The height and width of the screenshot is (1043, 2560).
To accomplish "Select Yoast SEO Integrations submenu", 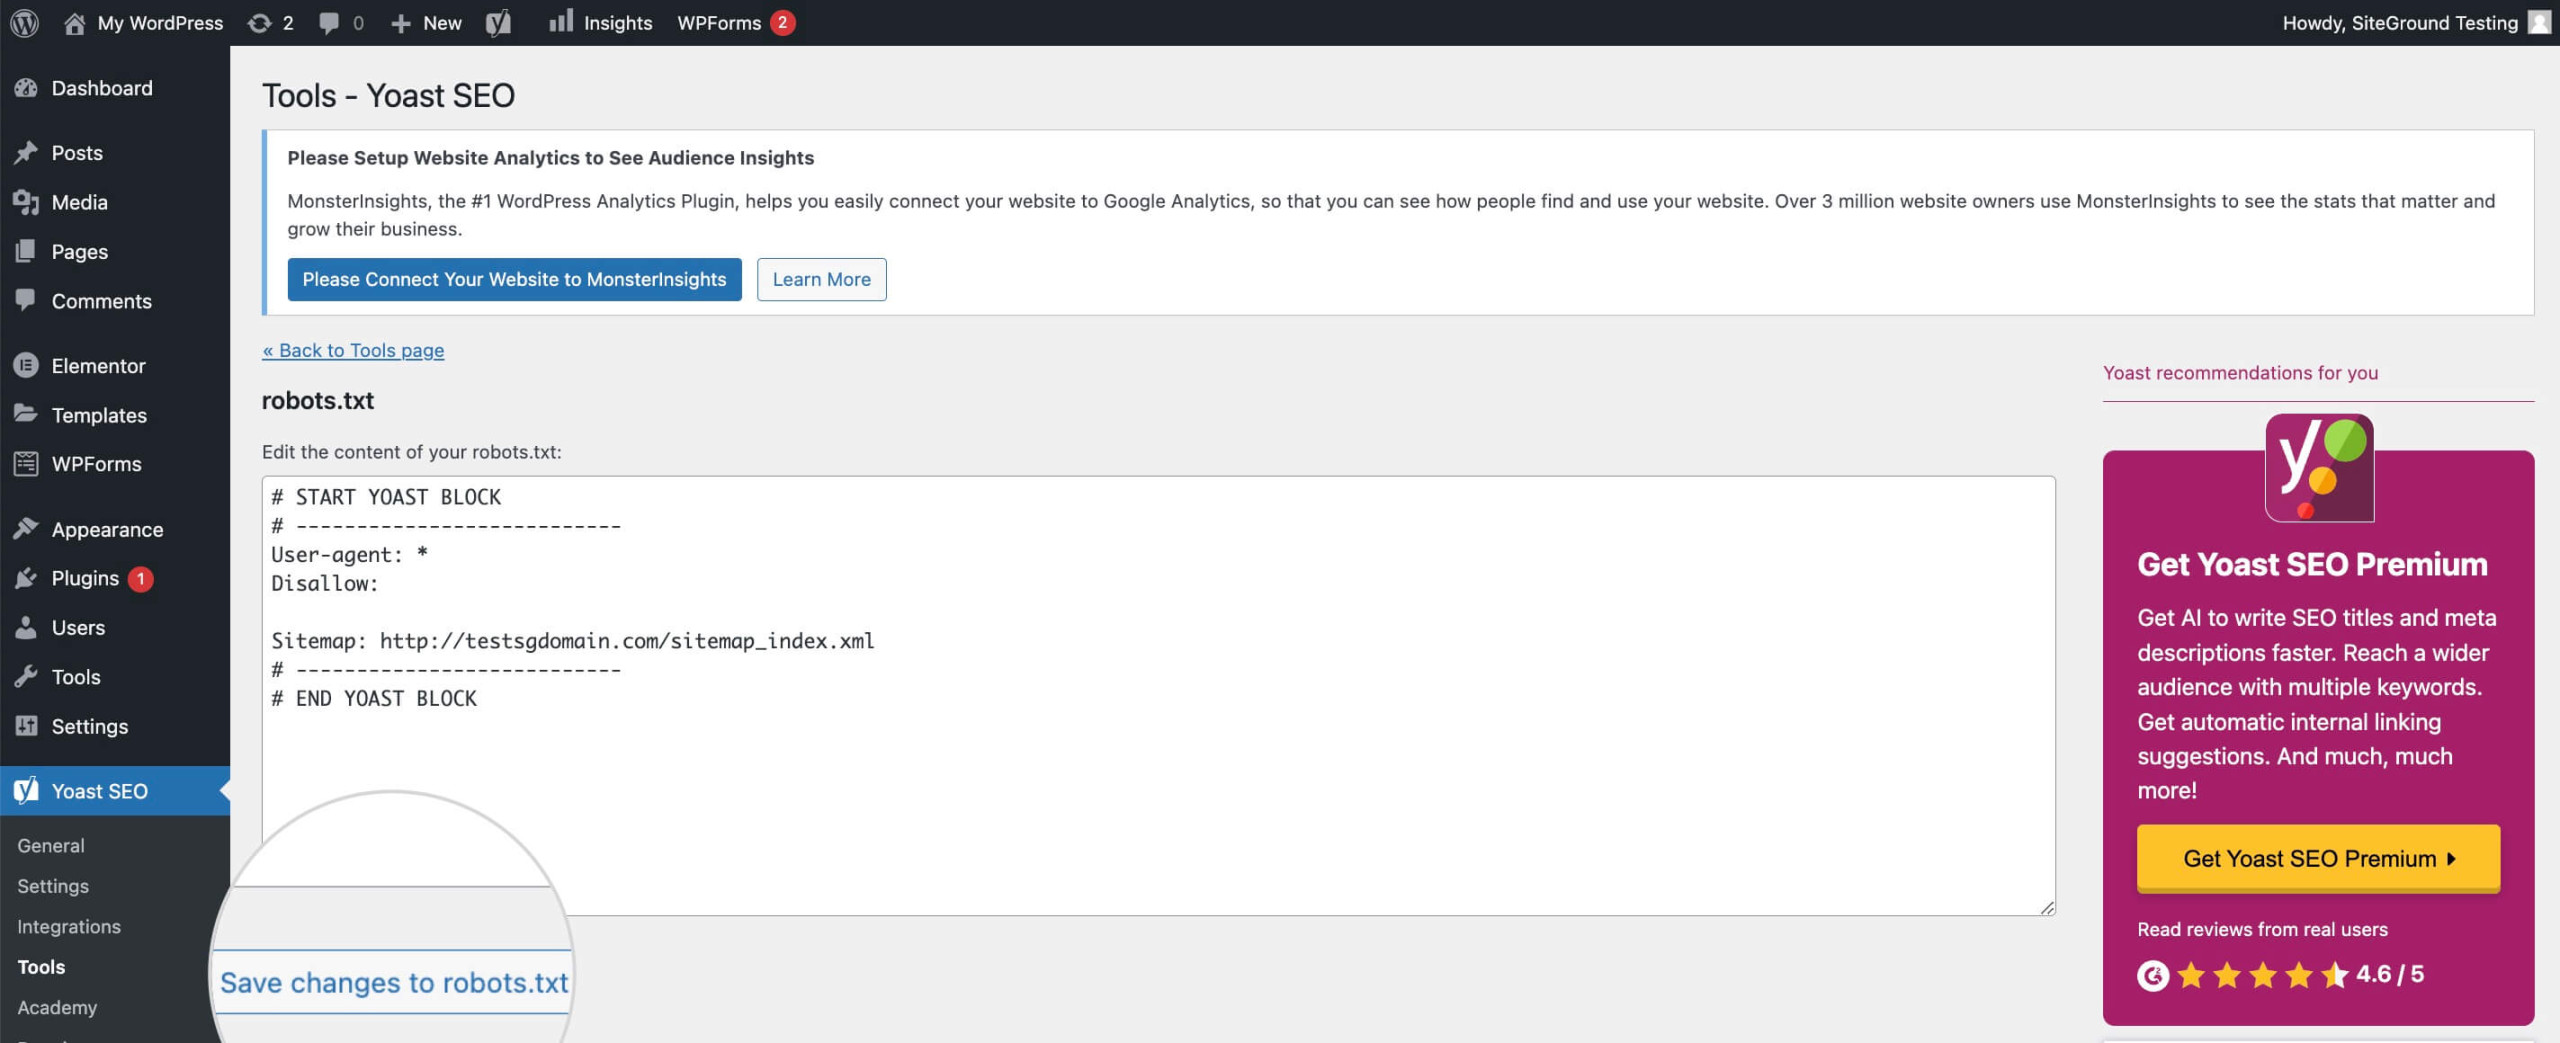I will (69, 926).
